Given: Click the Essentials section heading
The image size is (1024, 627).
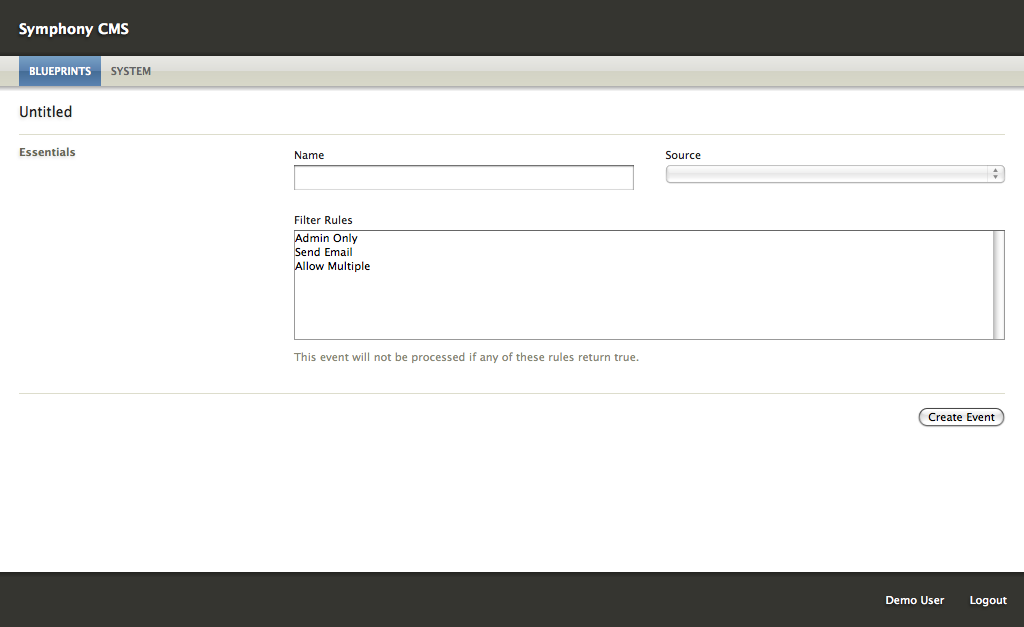Looking at the screenshot, I should (47, 152).
